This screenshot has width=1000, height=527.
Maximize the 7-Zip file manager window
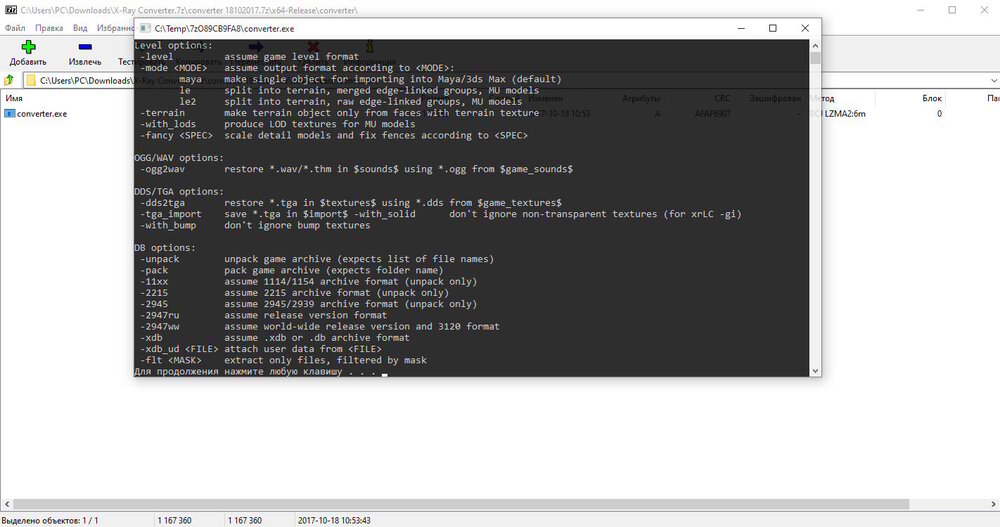point(952,10)
